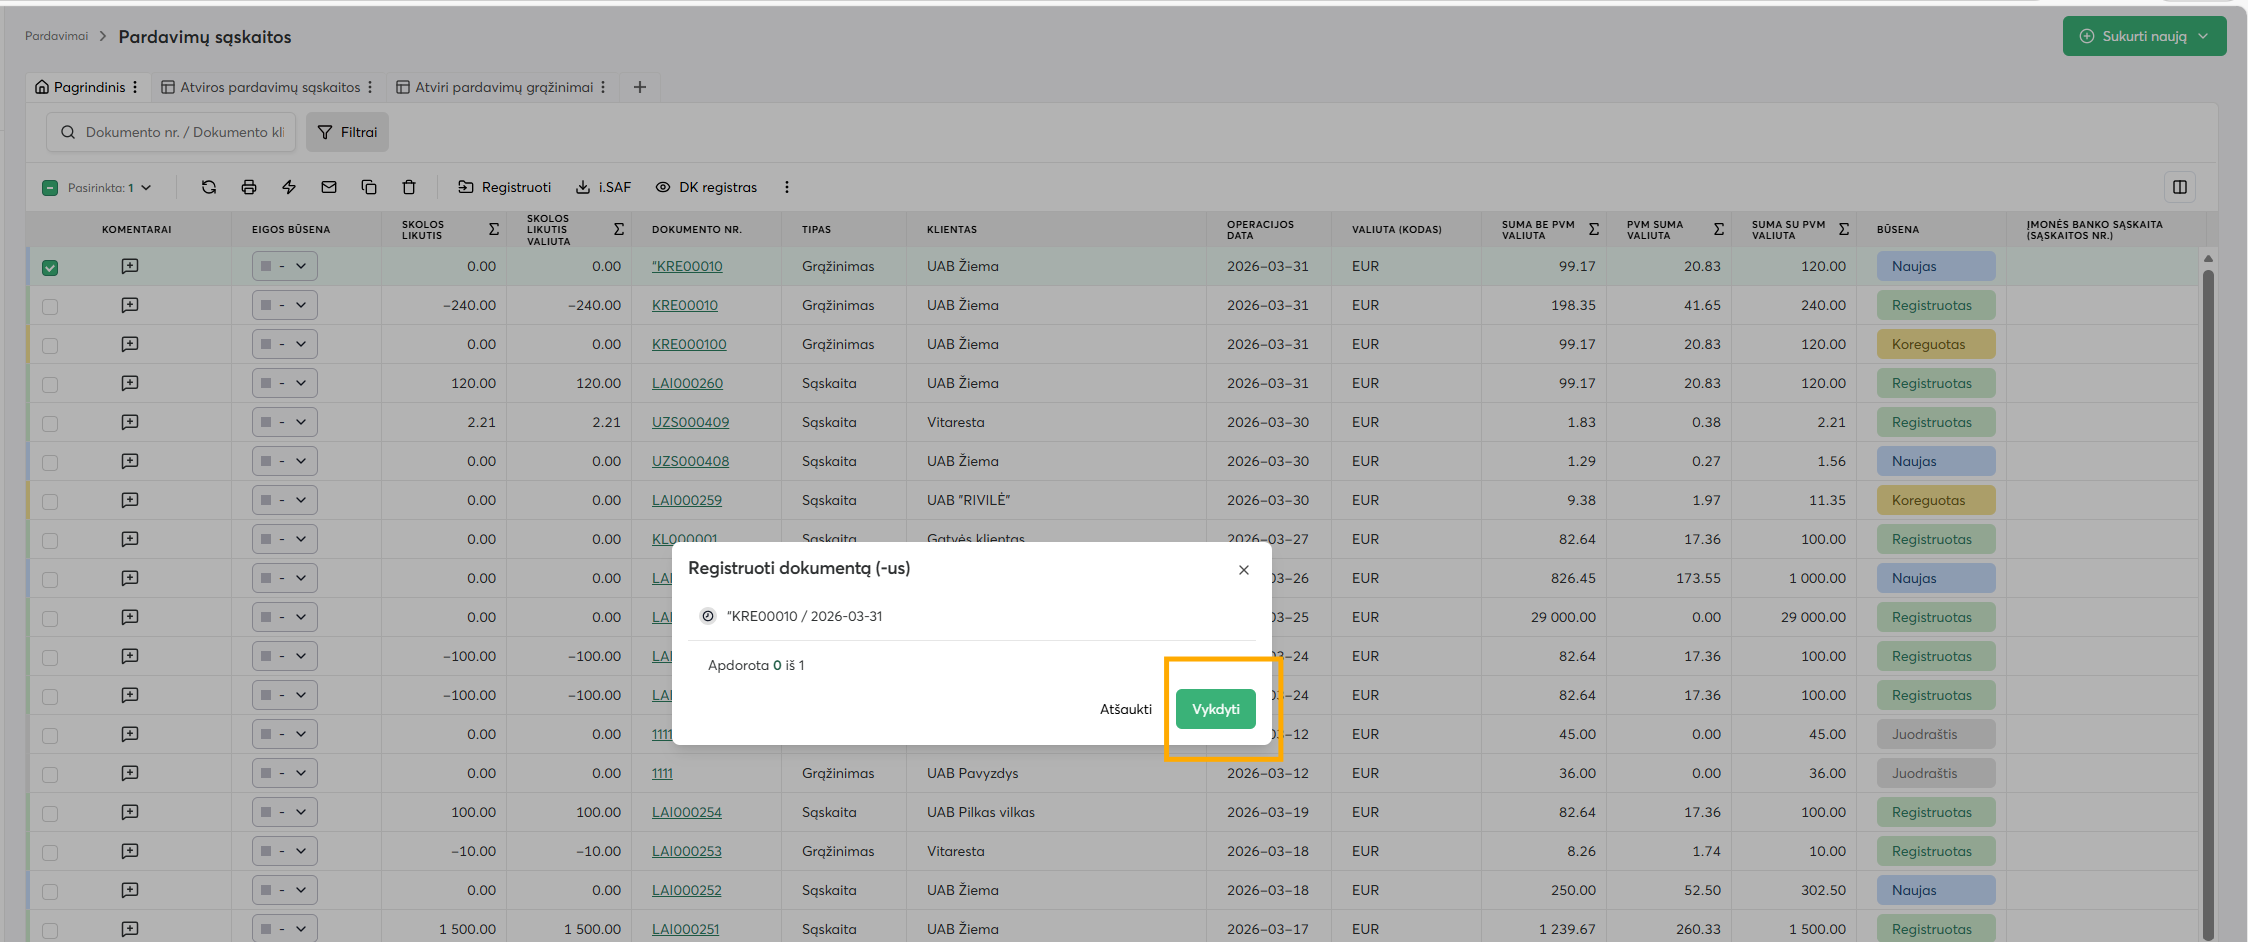Viewport: 2248px width, 942px height.
Task: Click the vertical scrollbar of the table
Action: point(2208,600)
